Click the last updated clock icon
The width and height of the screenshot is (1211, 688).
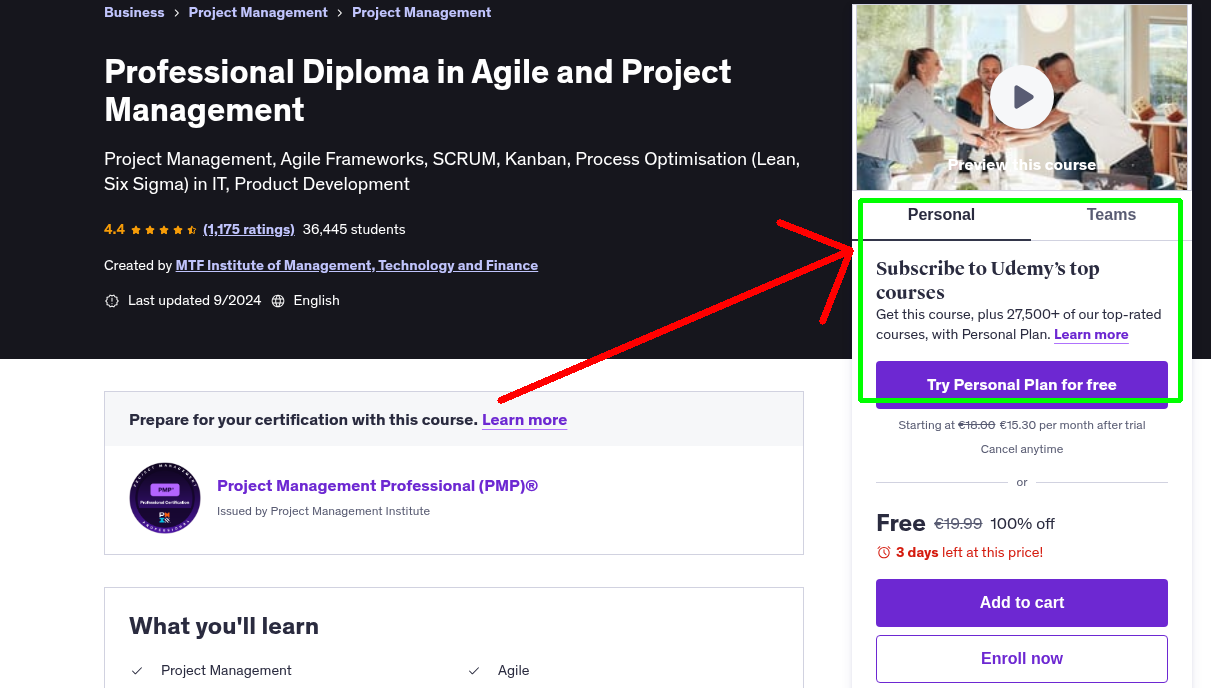coord(112,301)
